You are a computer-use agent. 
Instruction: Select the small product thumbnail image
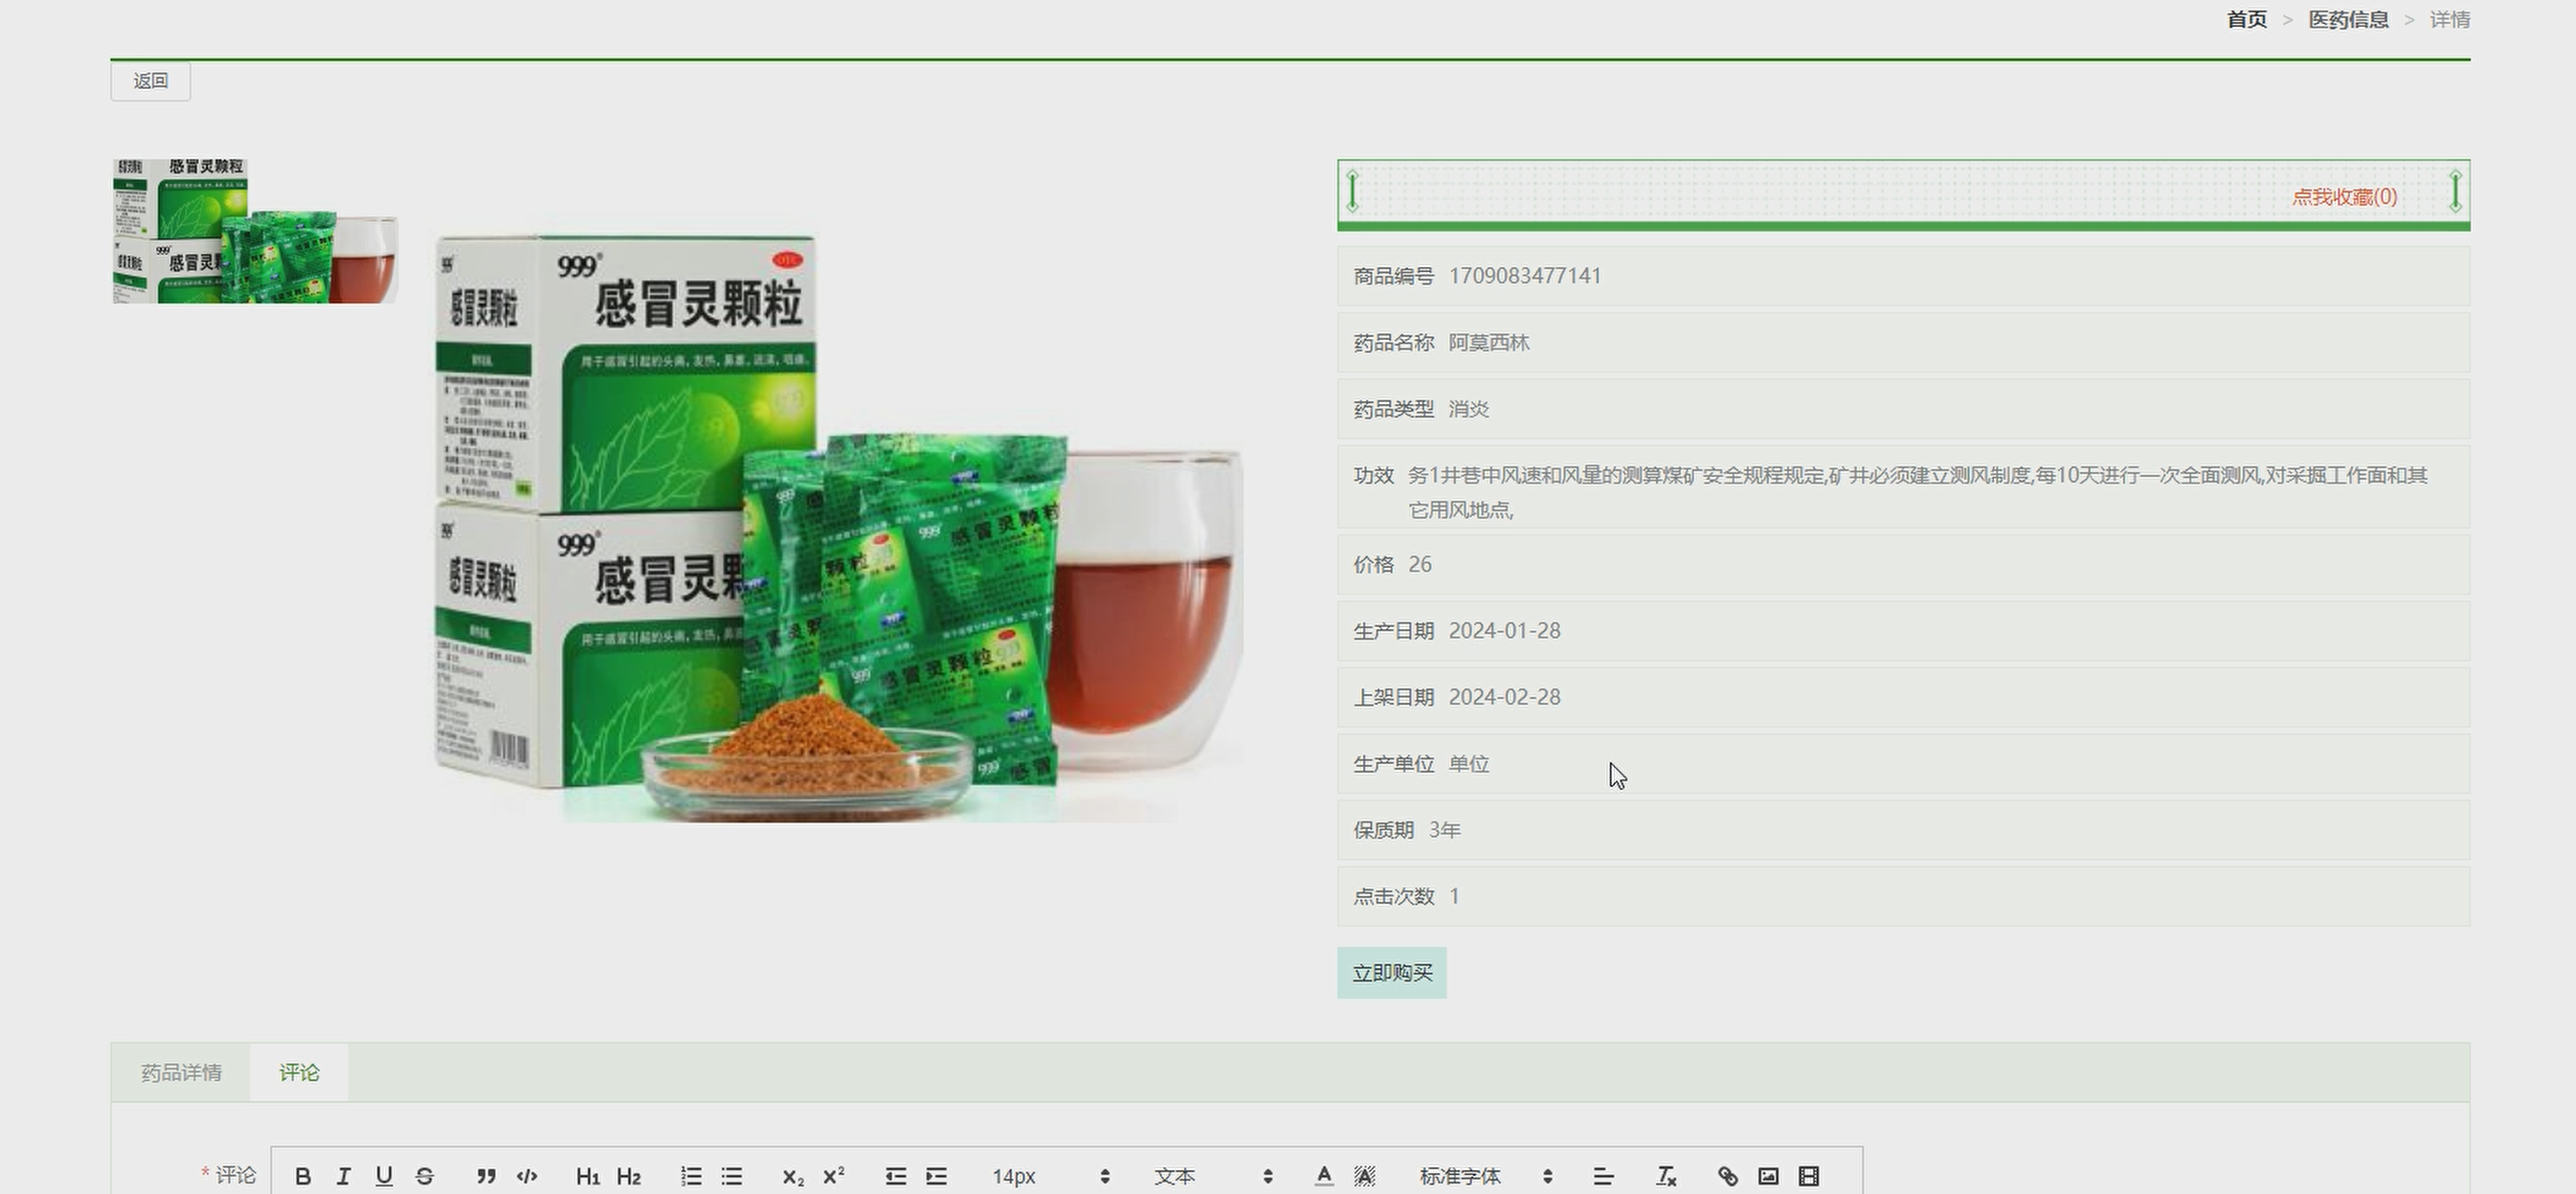(x=255, y=231)
